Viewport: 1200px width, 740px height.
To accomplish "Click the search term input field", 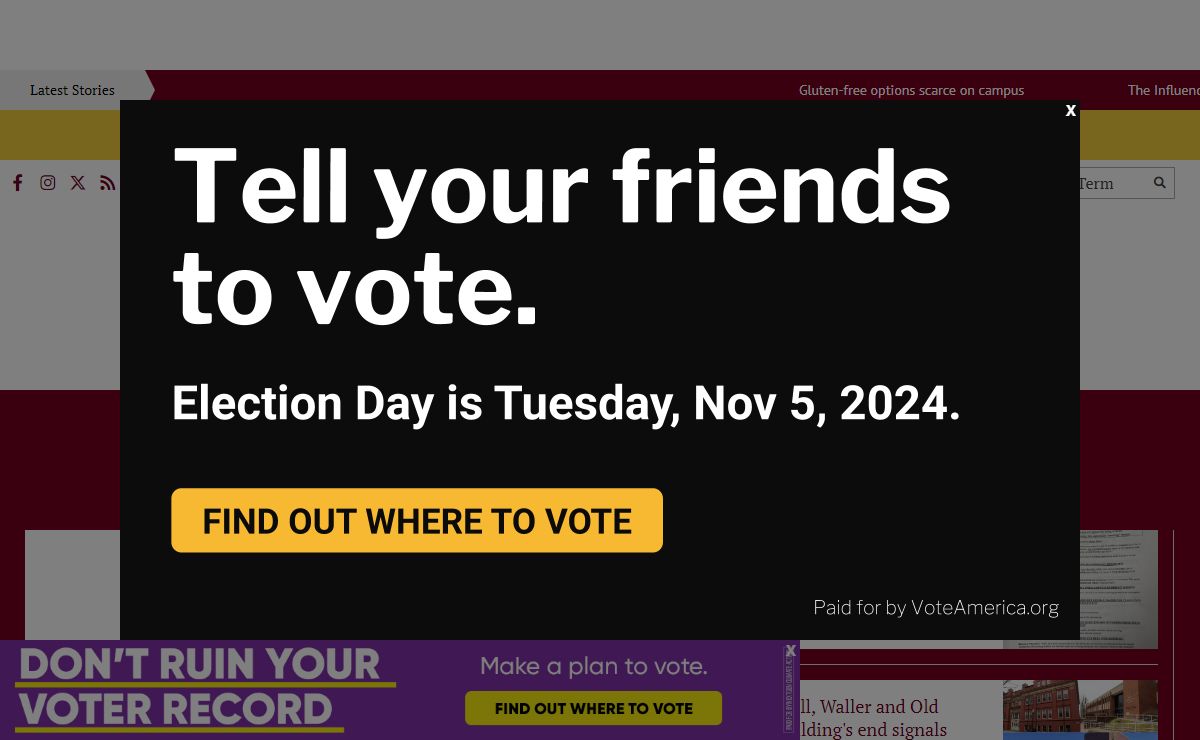I will pos(1110,183).
